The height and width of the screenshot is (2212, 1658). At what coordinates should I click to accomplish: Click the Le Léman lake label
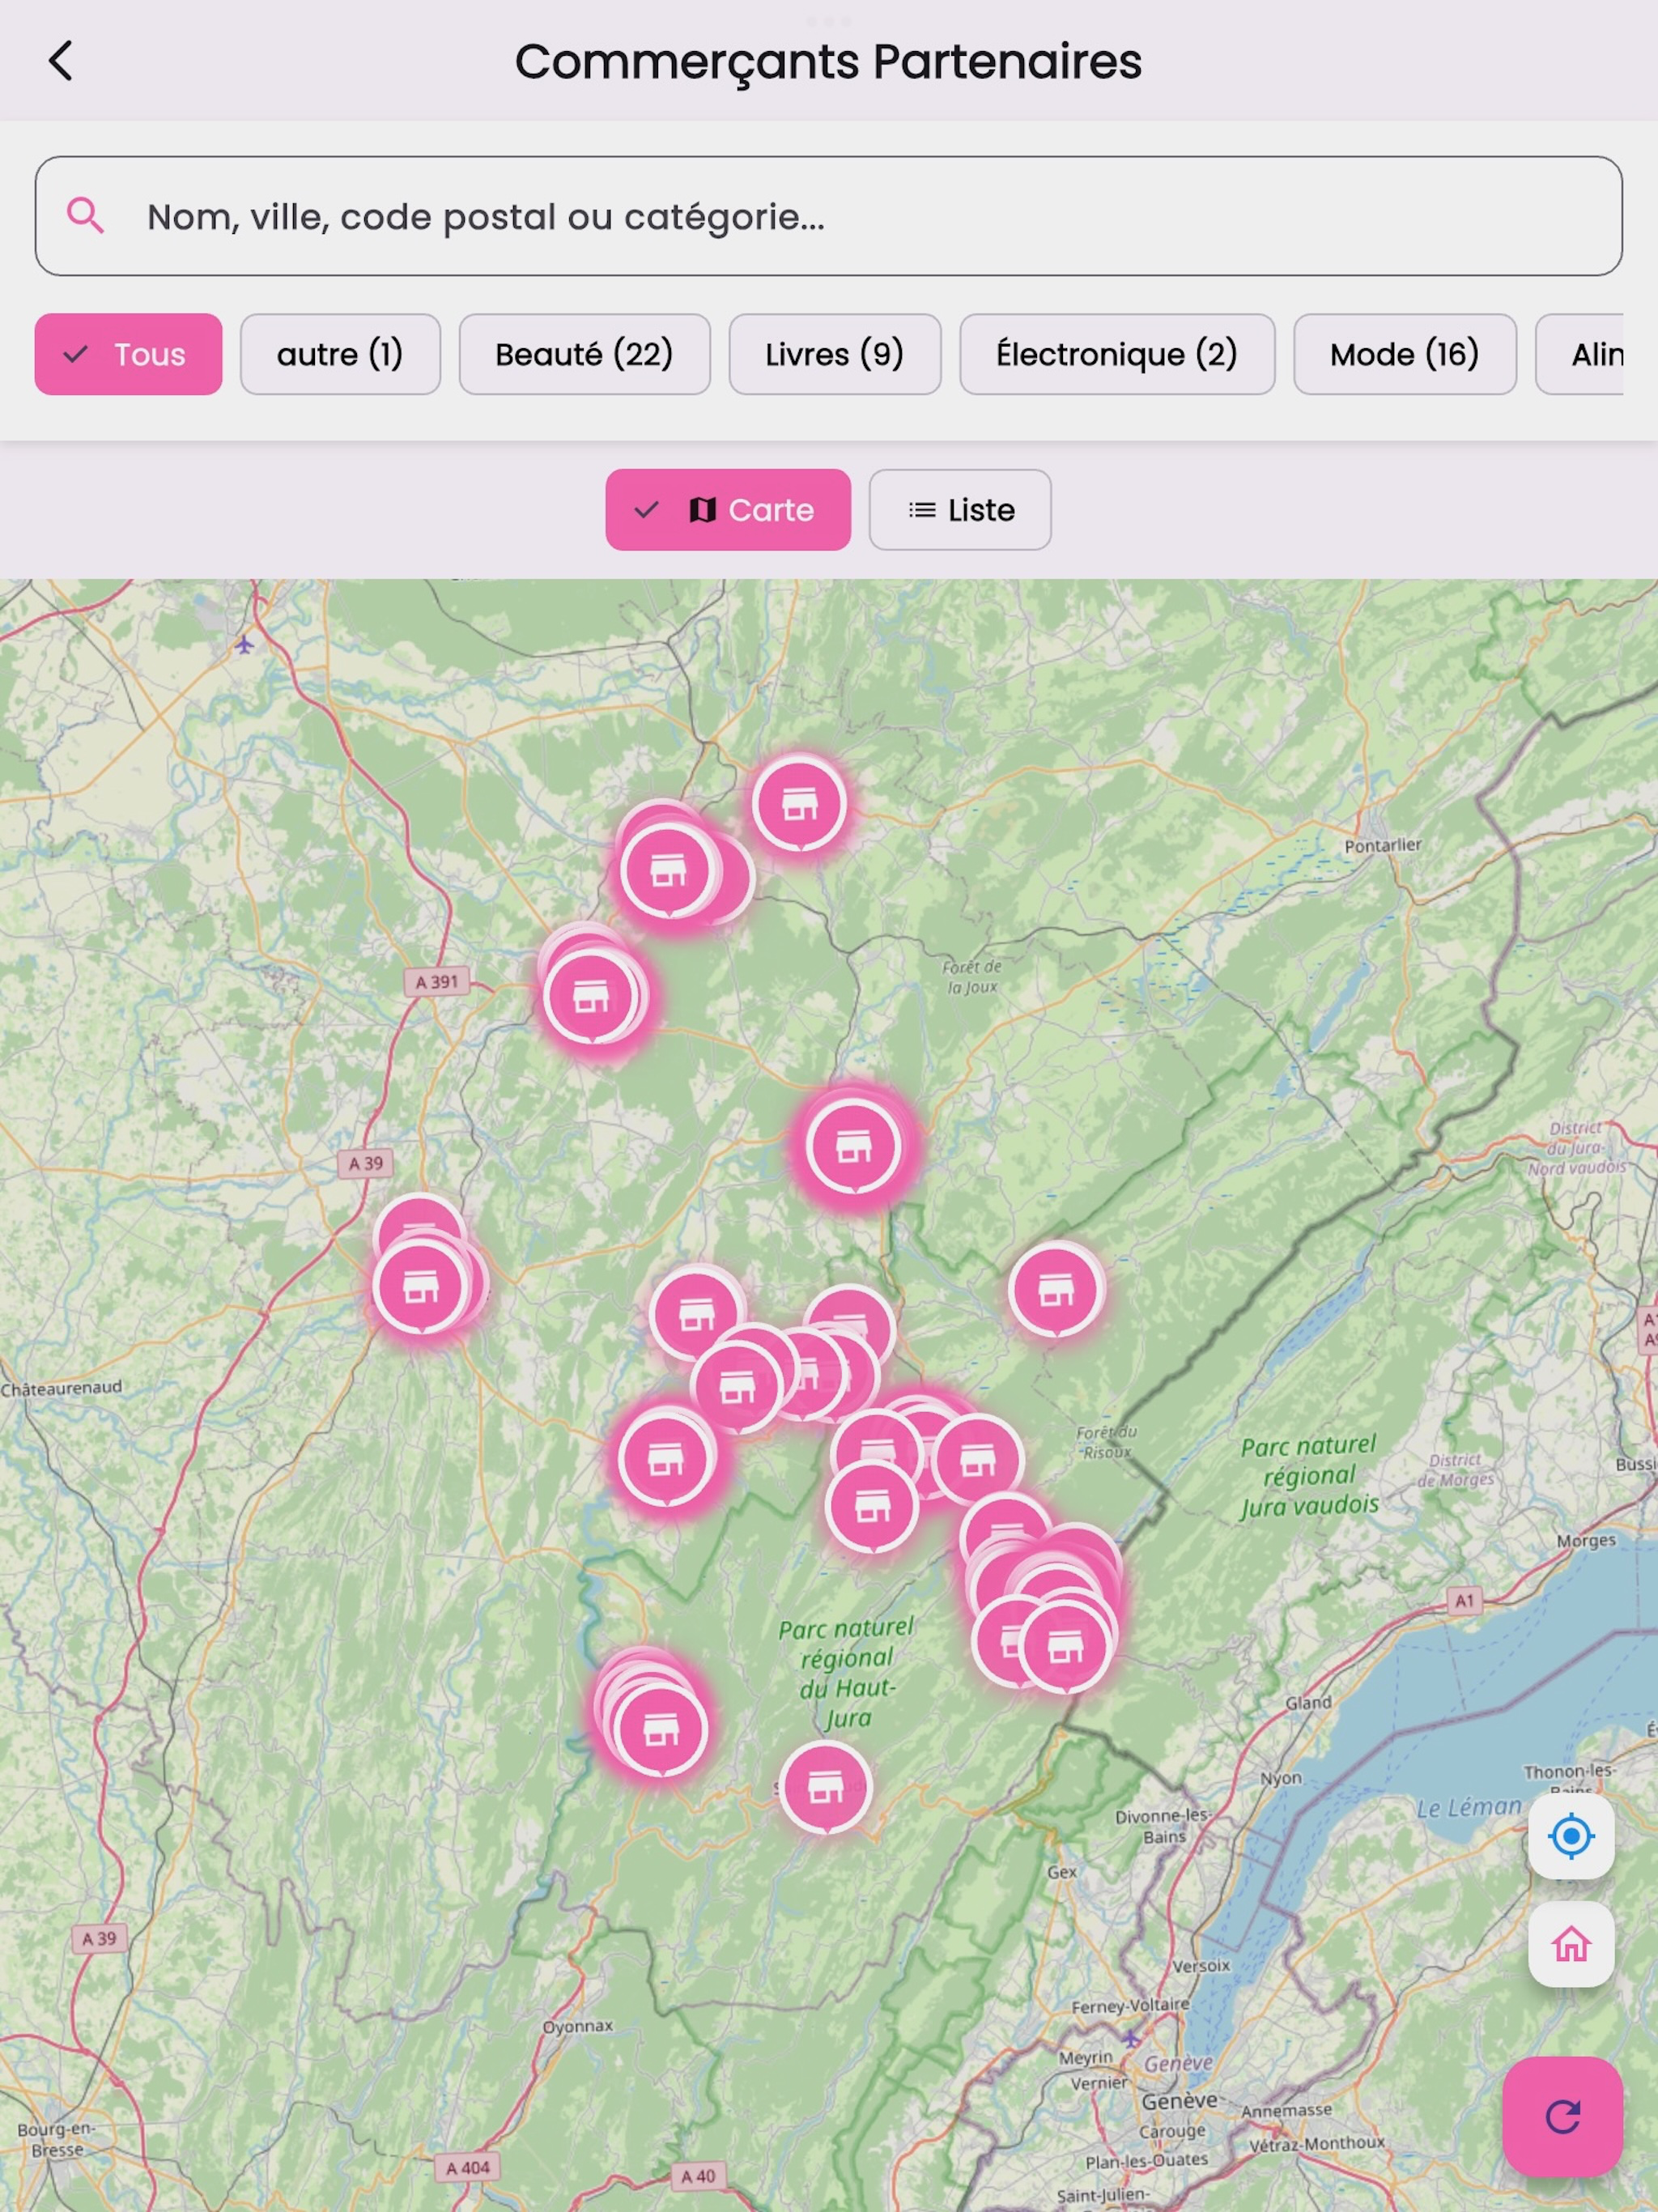pyautogui.click(x=1468, y=1807)
